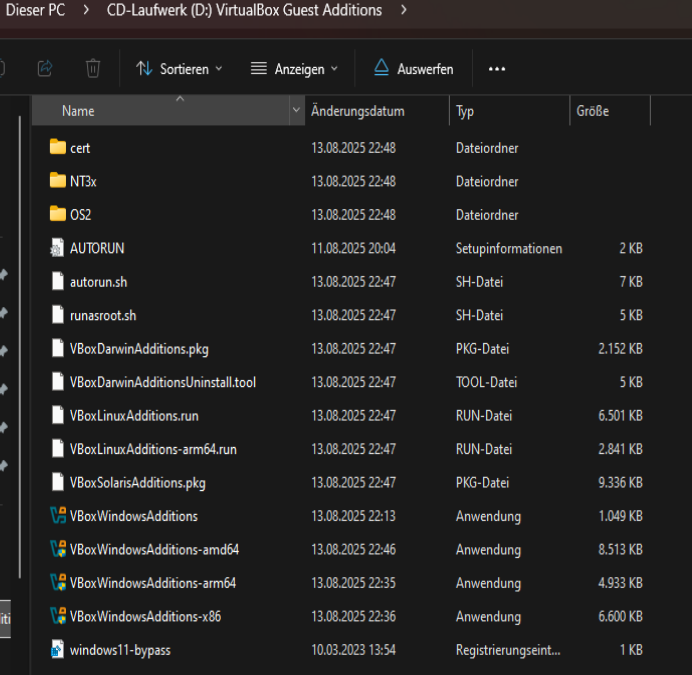
Task: Sort by Größe column header
Action: point(592,111)
